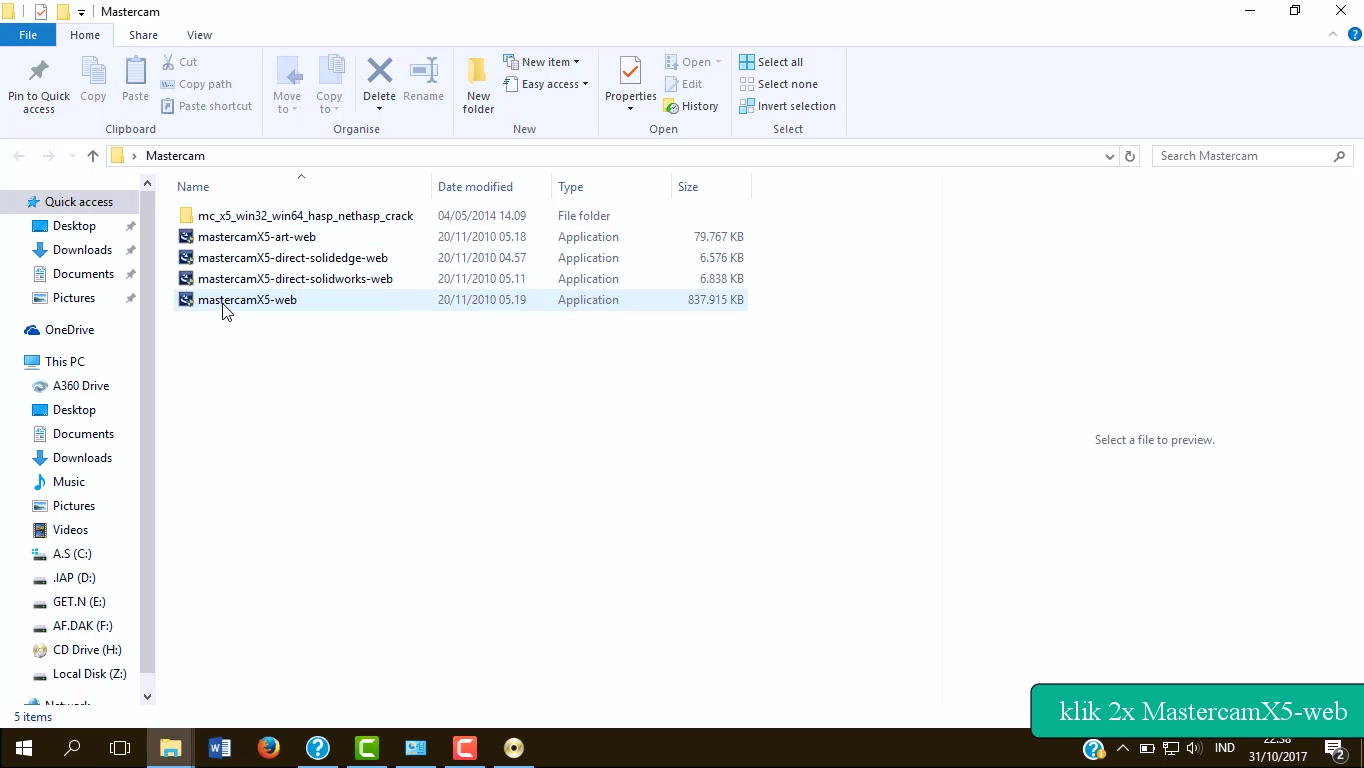
Task: Create a New folder
Action: tap(478, 85)
